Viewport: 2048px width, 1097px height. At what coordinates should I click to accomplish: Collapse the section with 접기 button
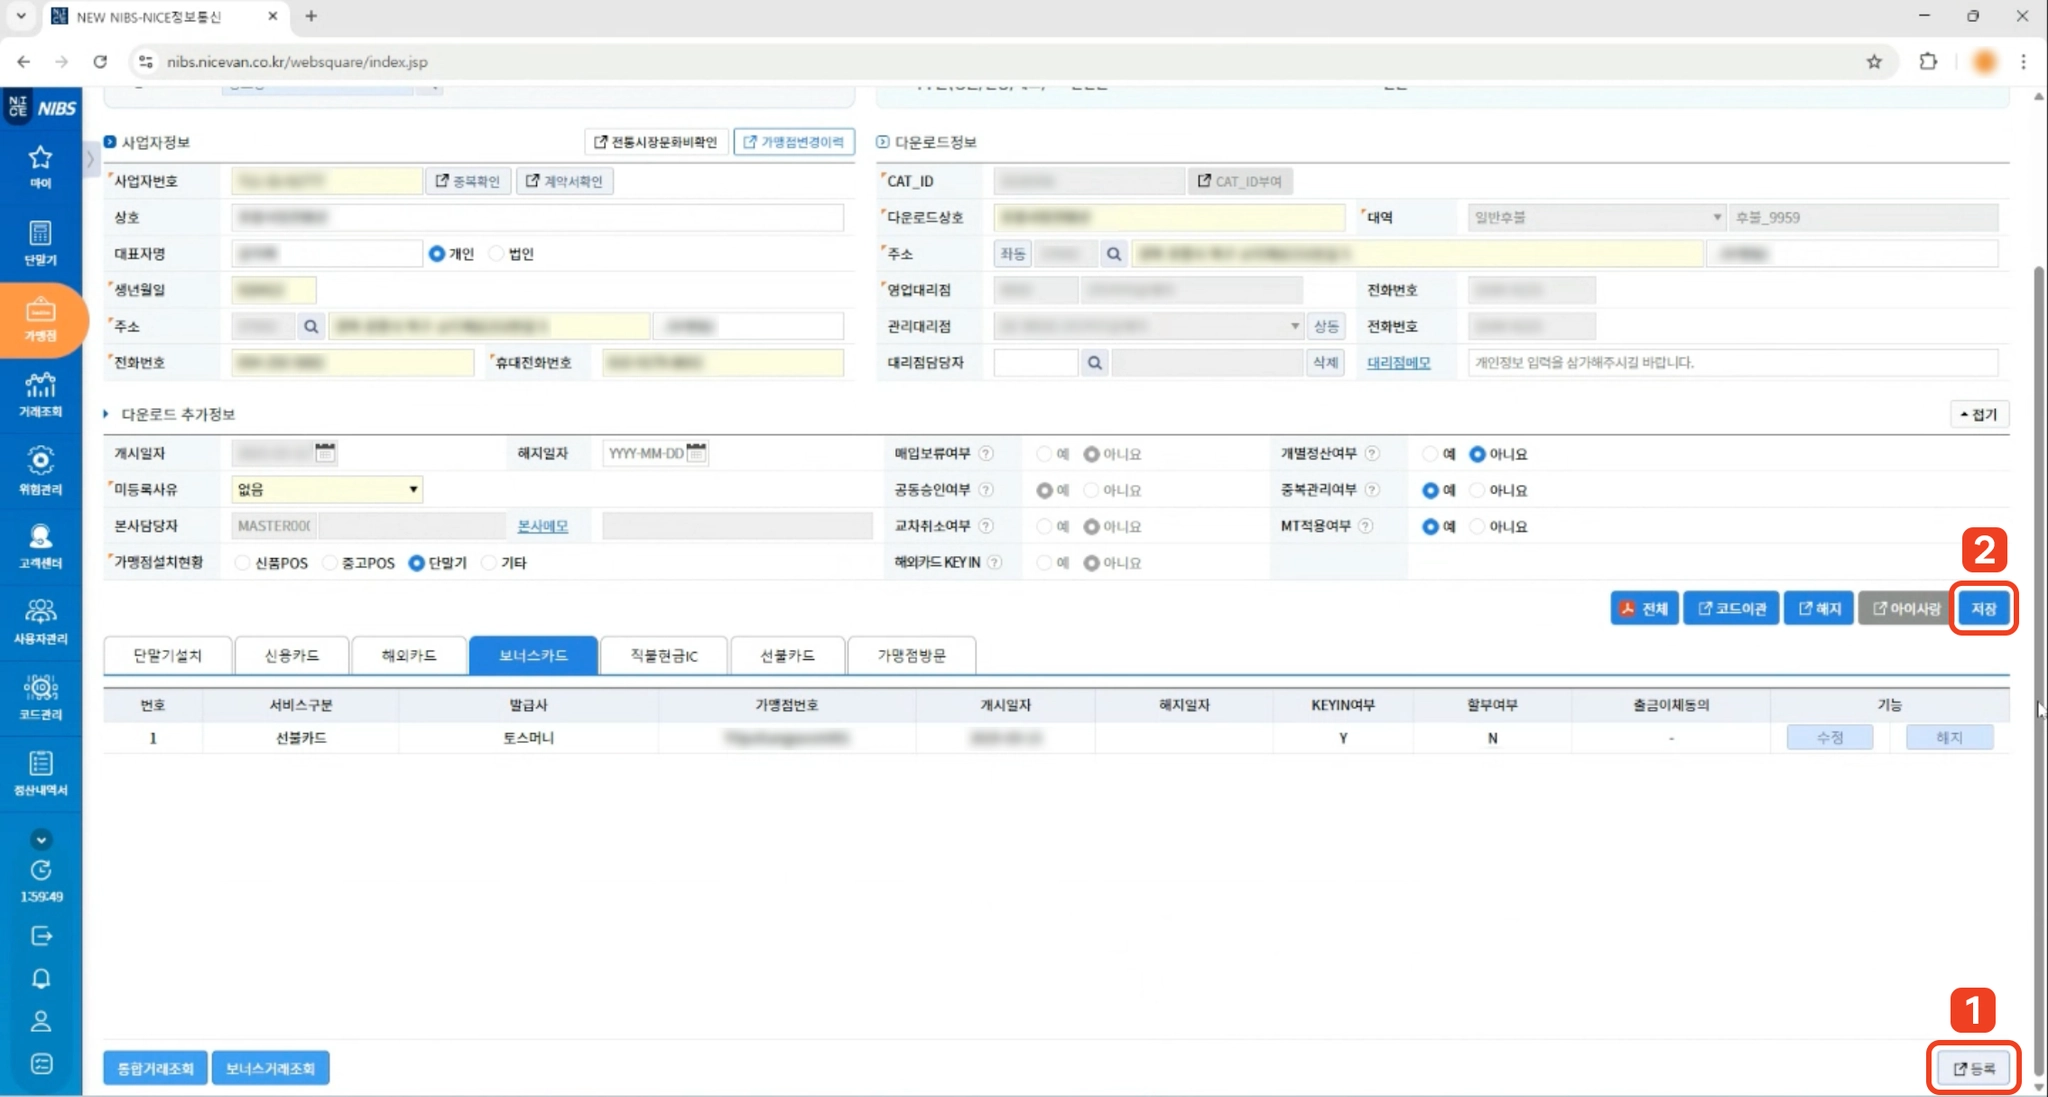point(1978,414)
